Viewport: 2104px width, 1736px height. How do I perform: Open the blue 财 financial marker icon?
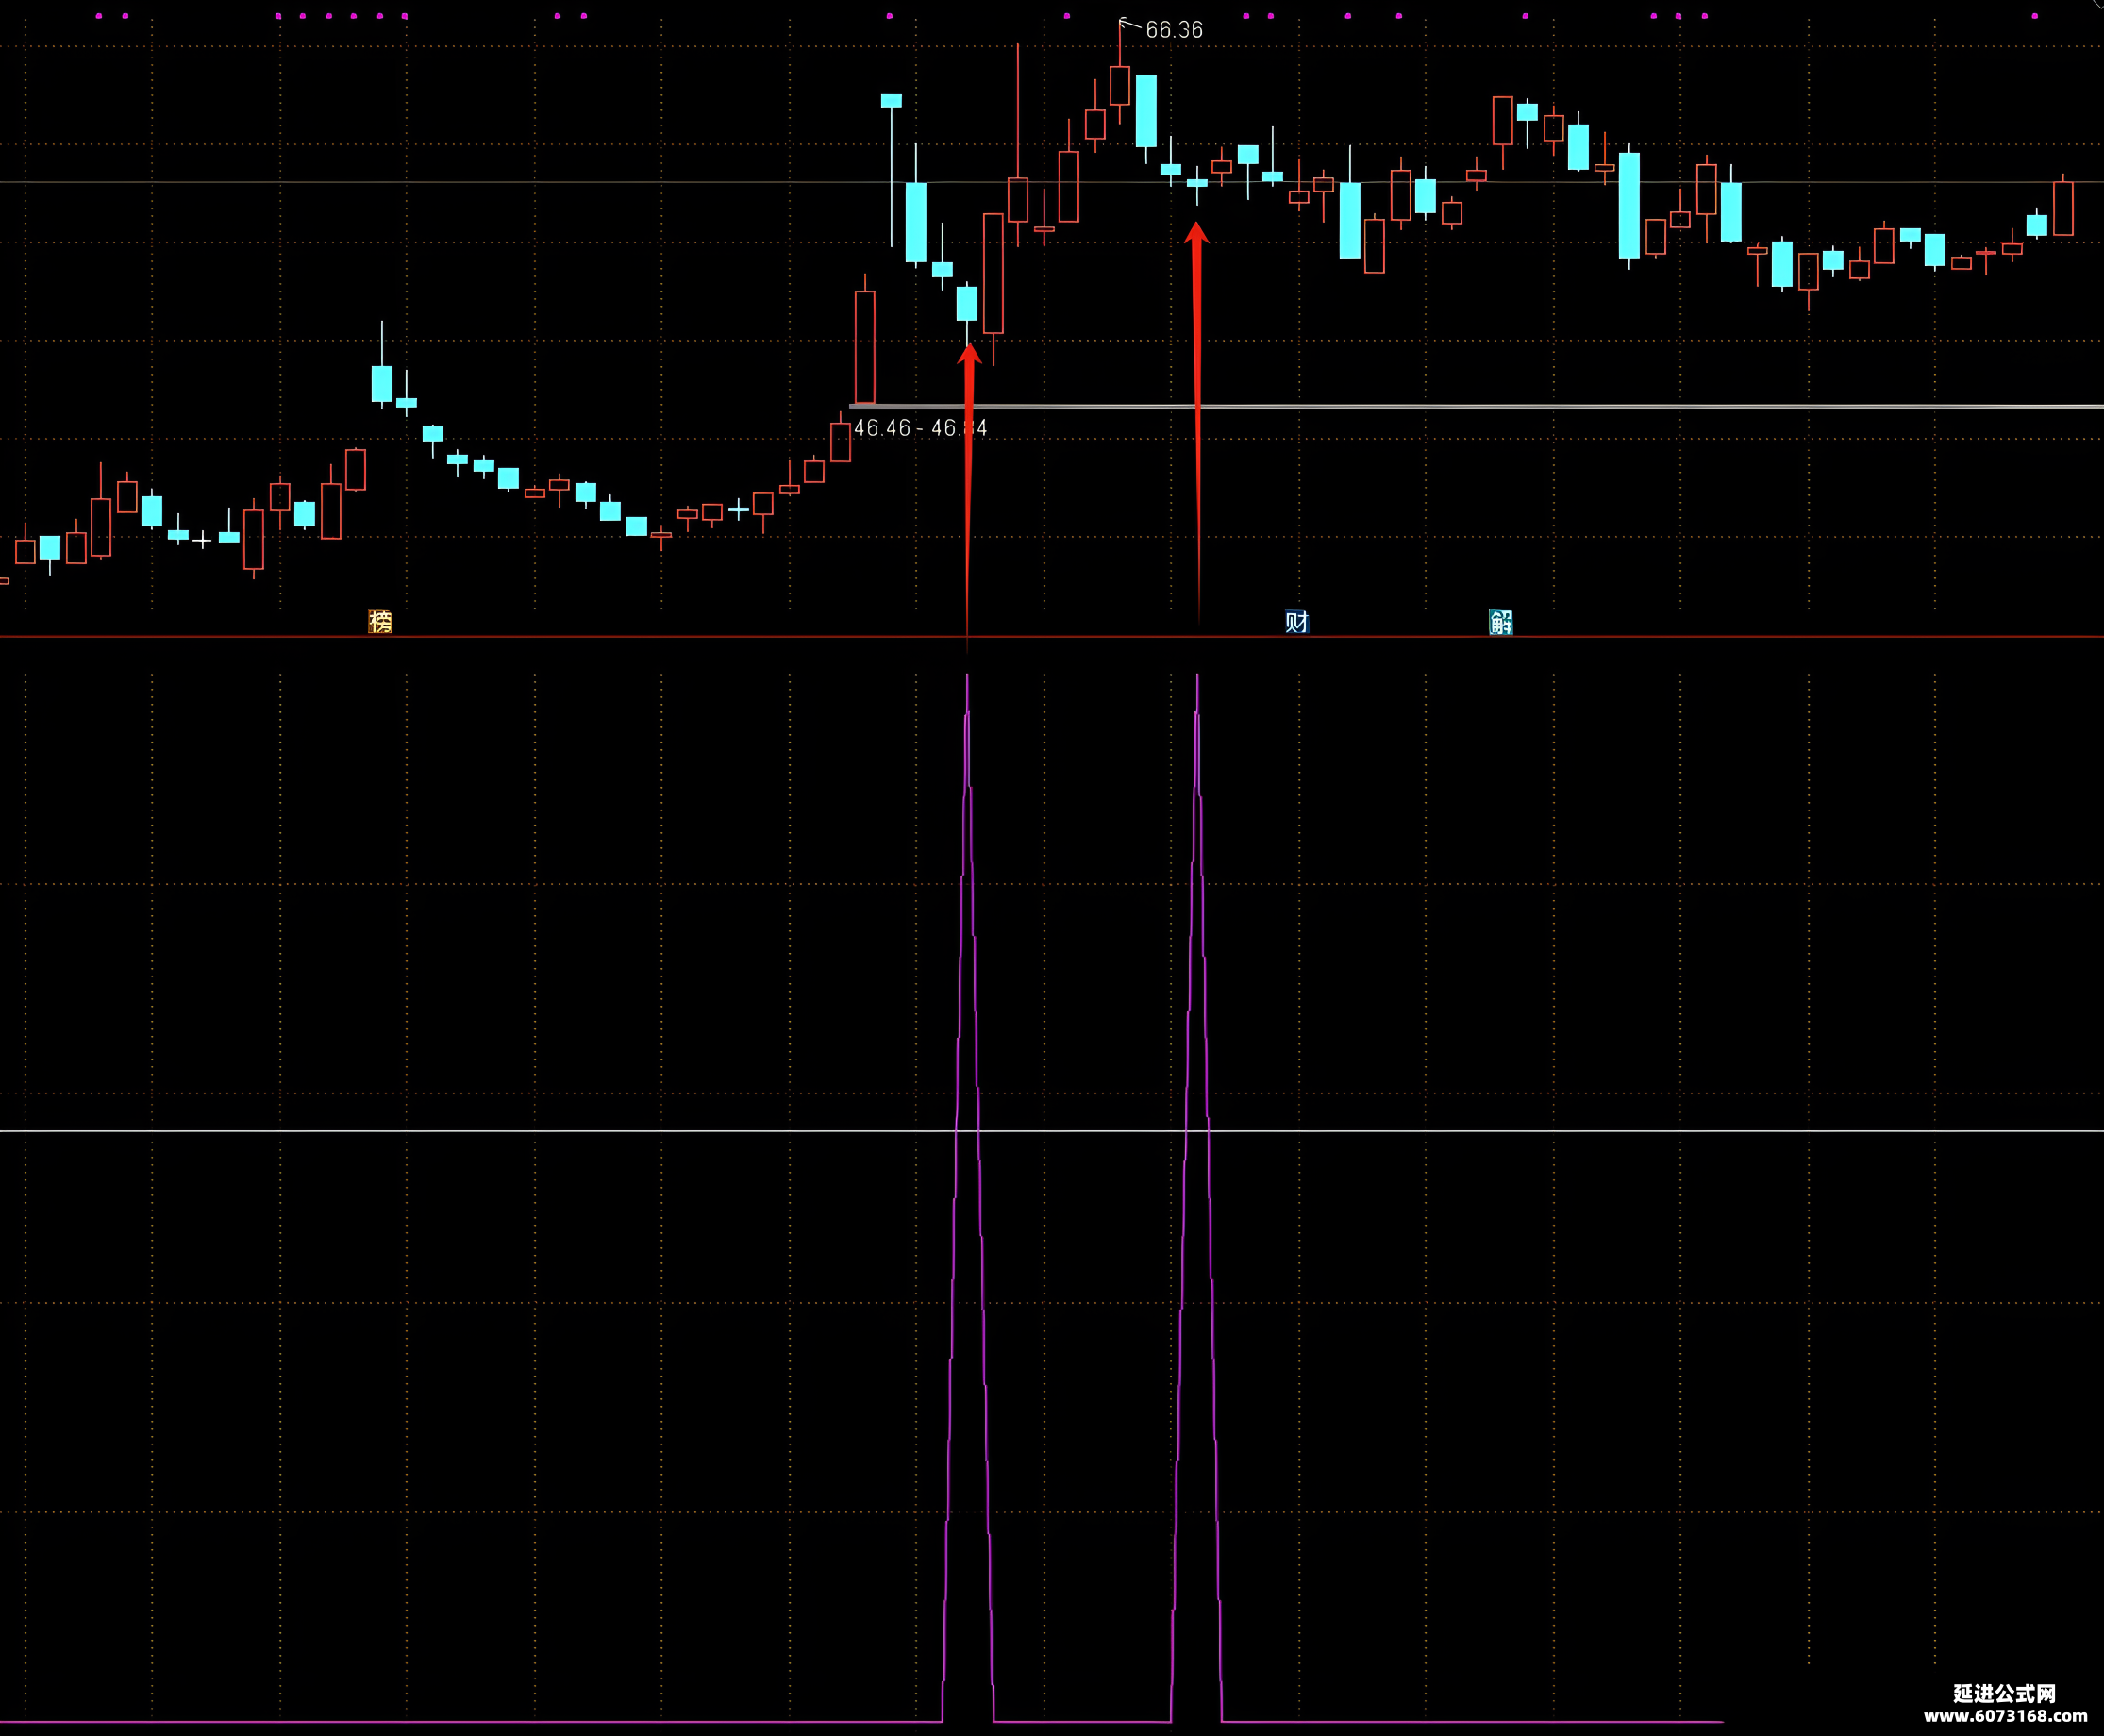(x=1297, y=622)
